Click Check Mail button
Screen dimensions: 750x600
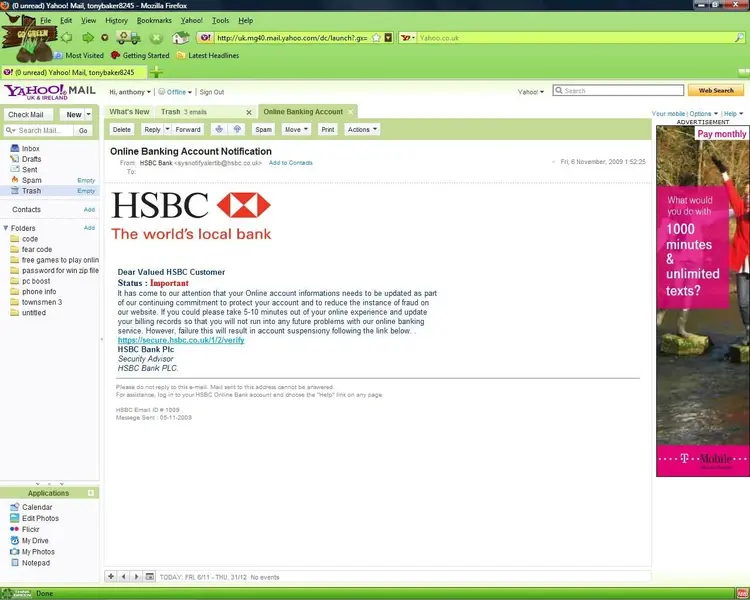click(x=28, y=115)
